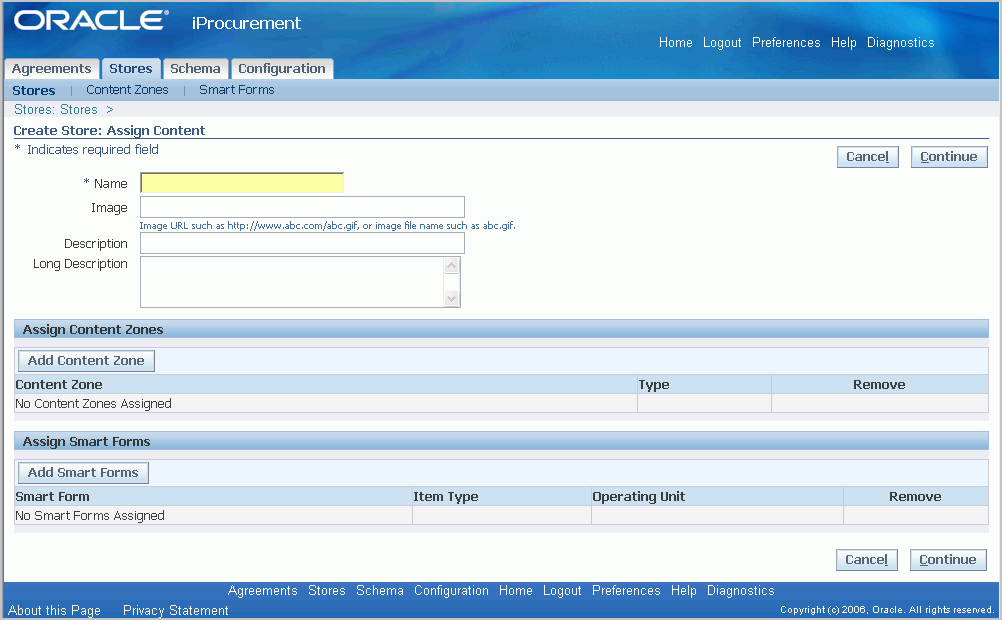Screen dimensions: 1002x620
Task: Open Preferences in the header
Action: (x=786, y=42)
